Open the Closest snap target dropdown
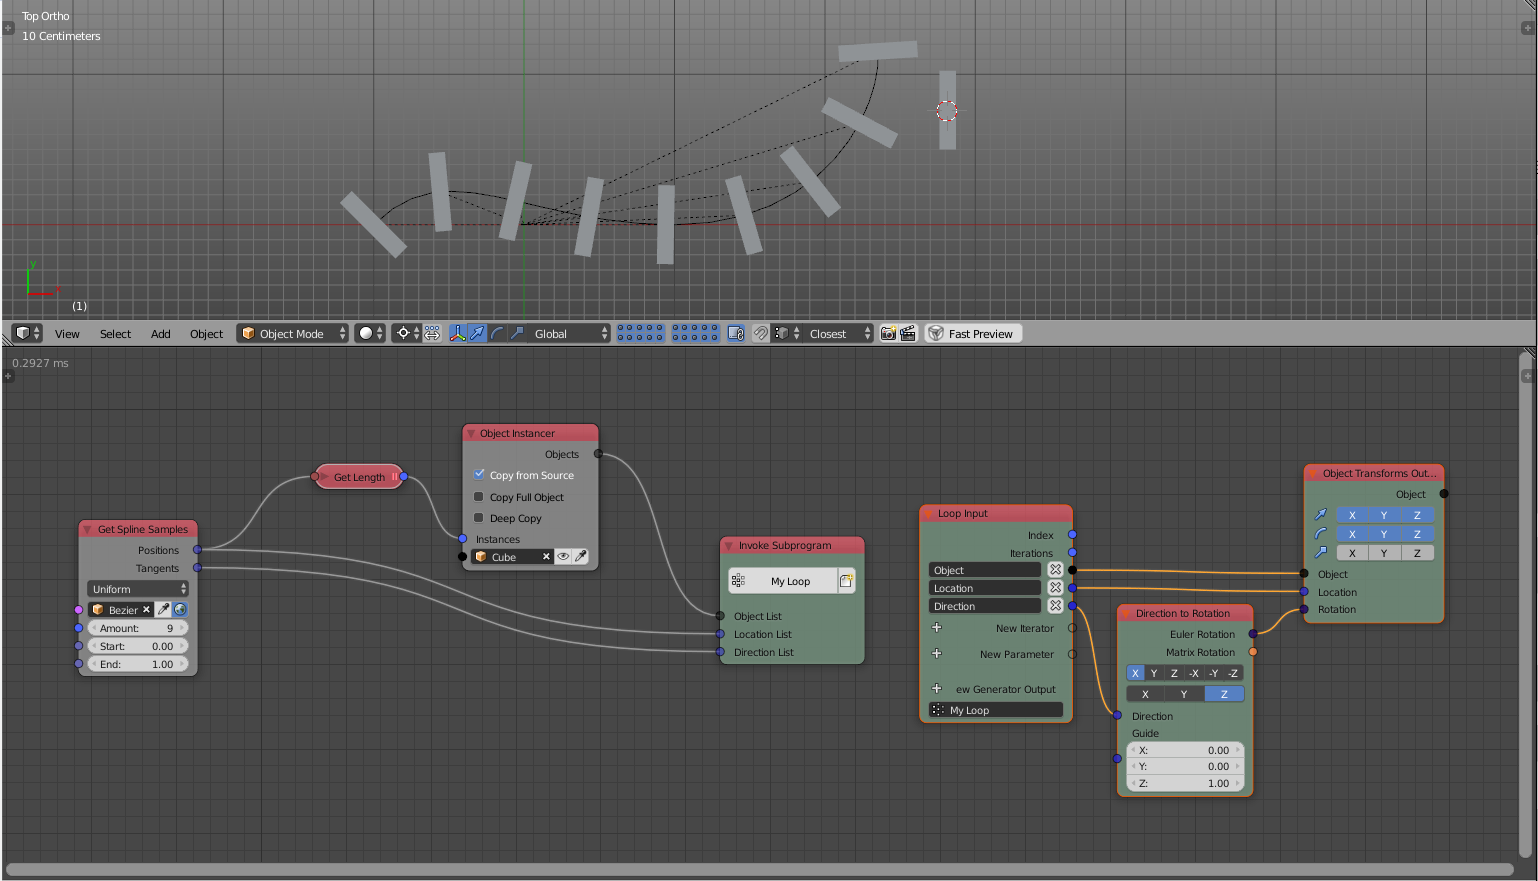 (x=839, y=333)
